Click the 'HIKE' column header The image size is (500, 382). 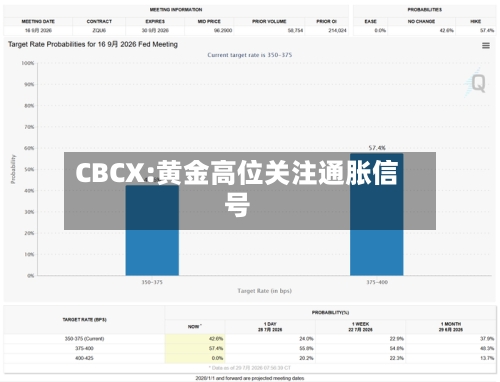[476, 21]
